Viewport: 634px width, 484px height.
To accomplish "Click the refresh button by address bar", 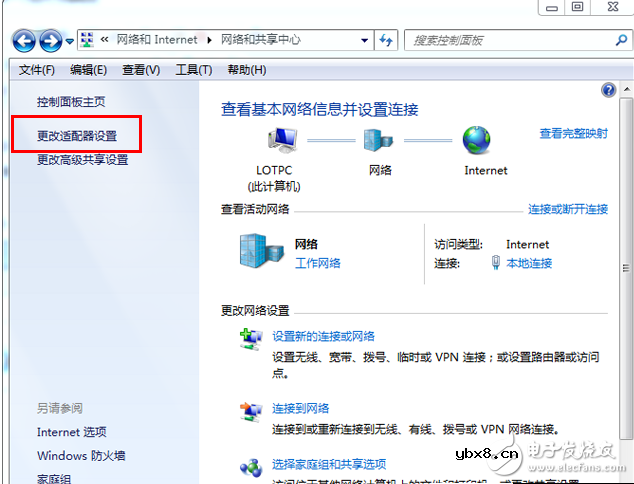I will 386,40.
